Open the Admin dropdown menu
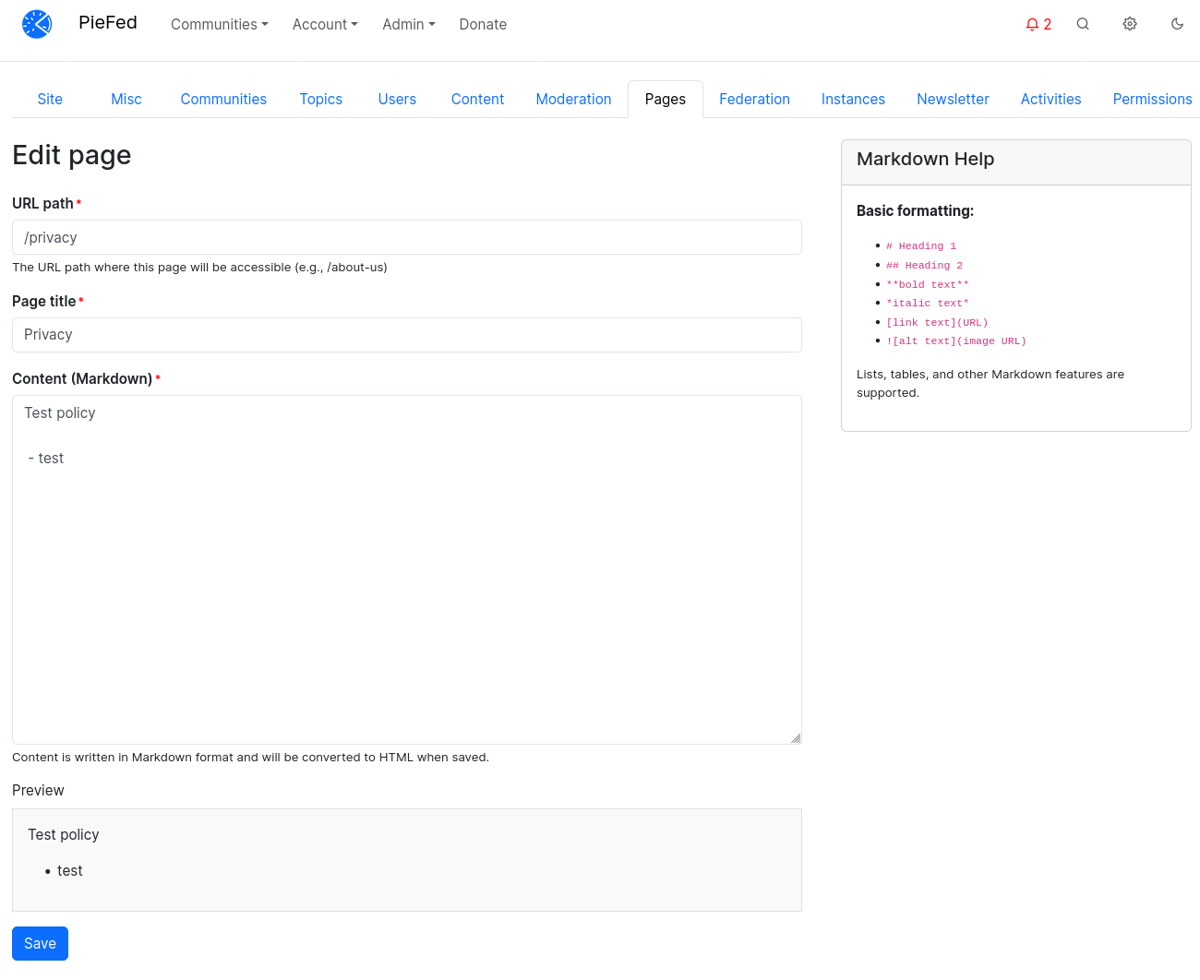 click(409, 24)
